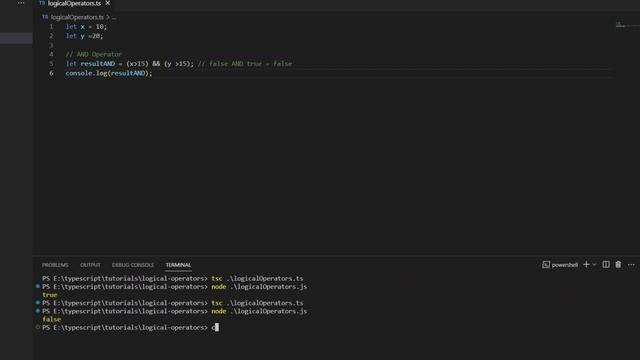Open terminal panel more actions menu
Image resolution: width=640 pixels, height=360 pixels.
[631, 265]
